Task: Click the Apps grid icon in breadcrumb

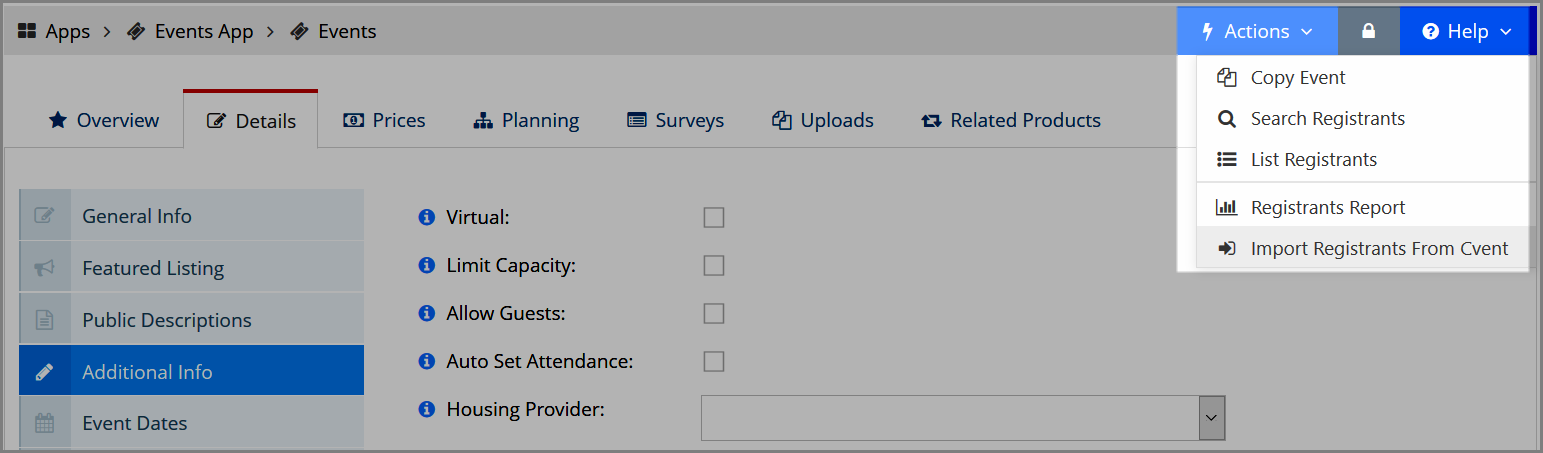Action: pos(27,31)
